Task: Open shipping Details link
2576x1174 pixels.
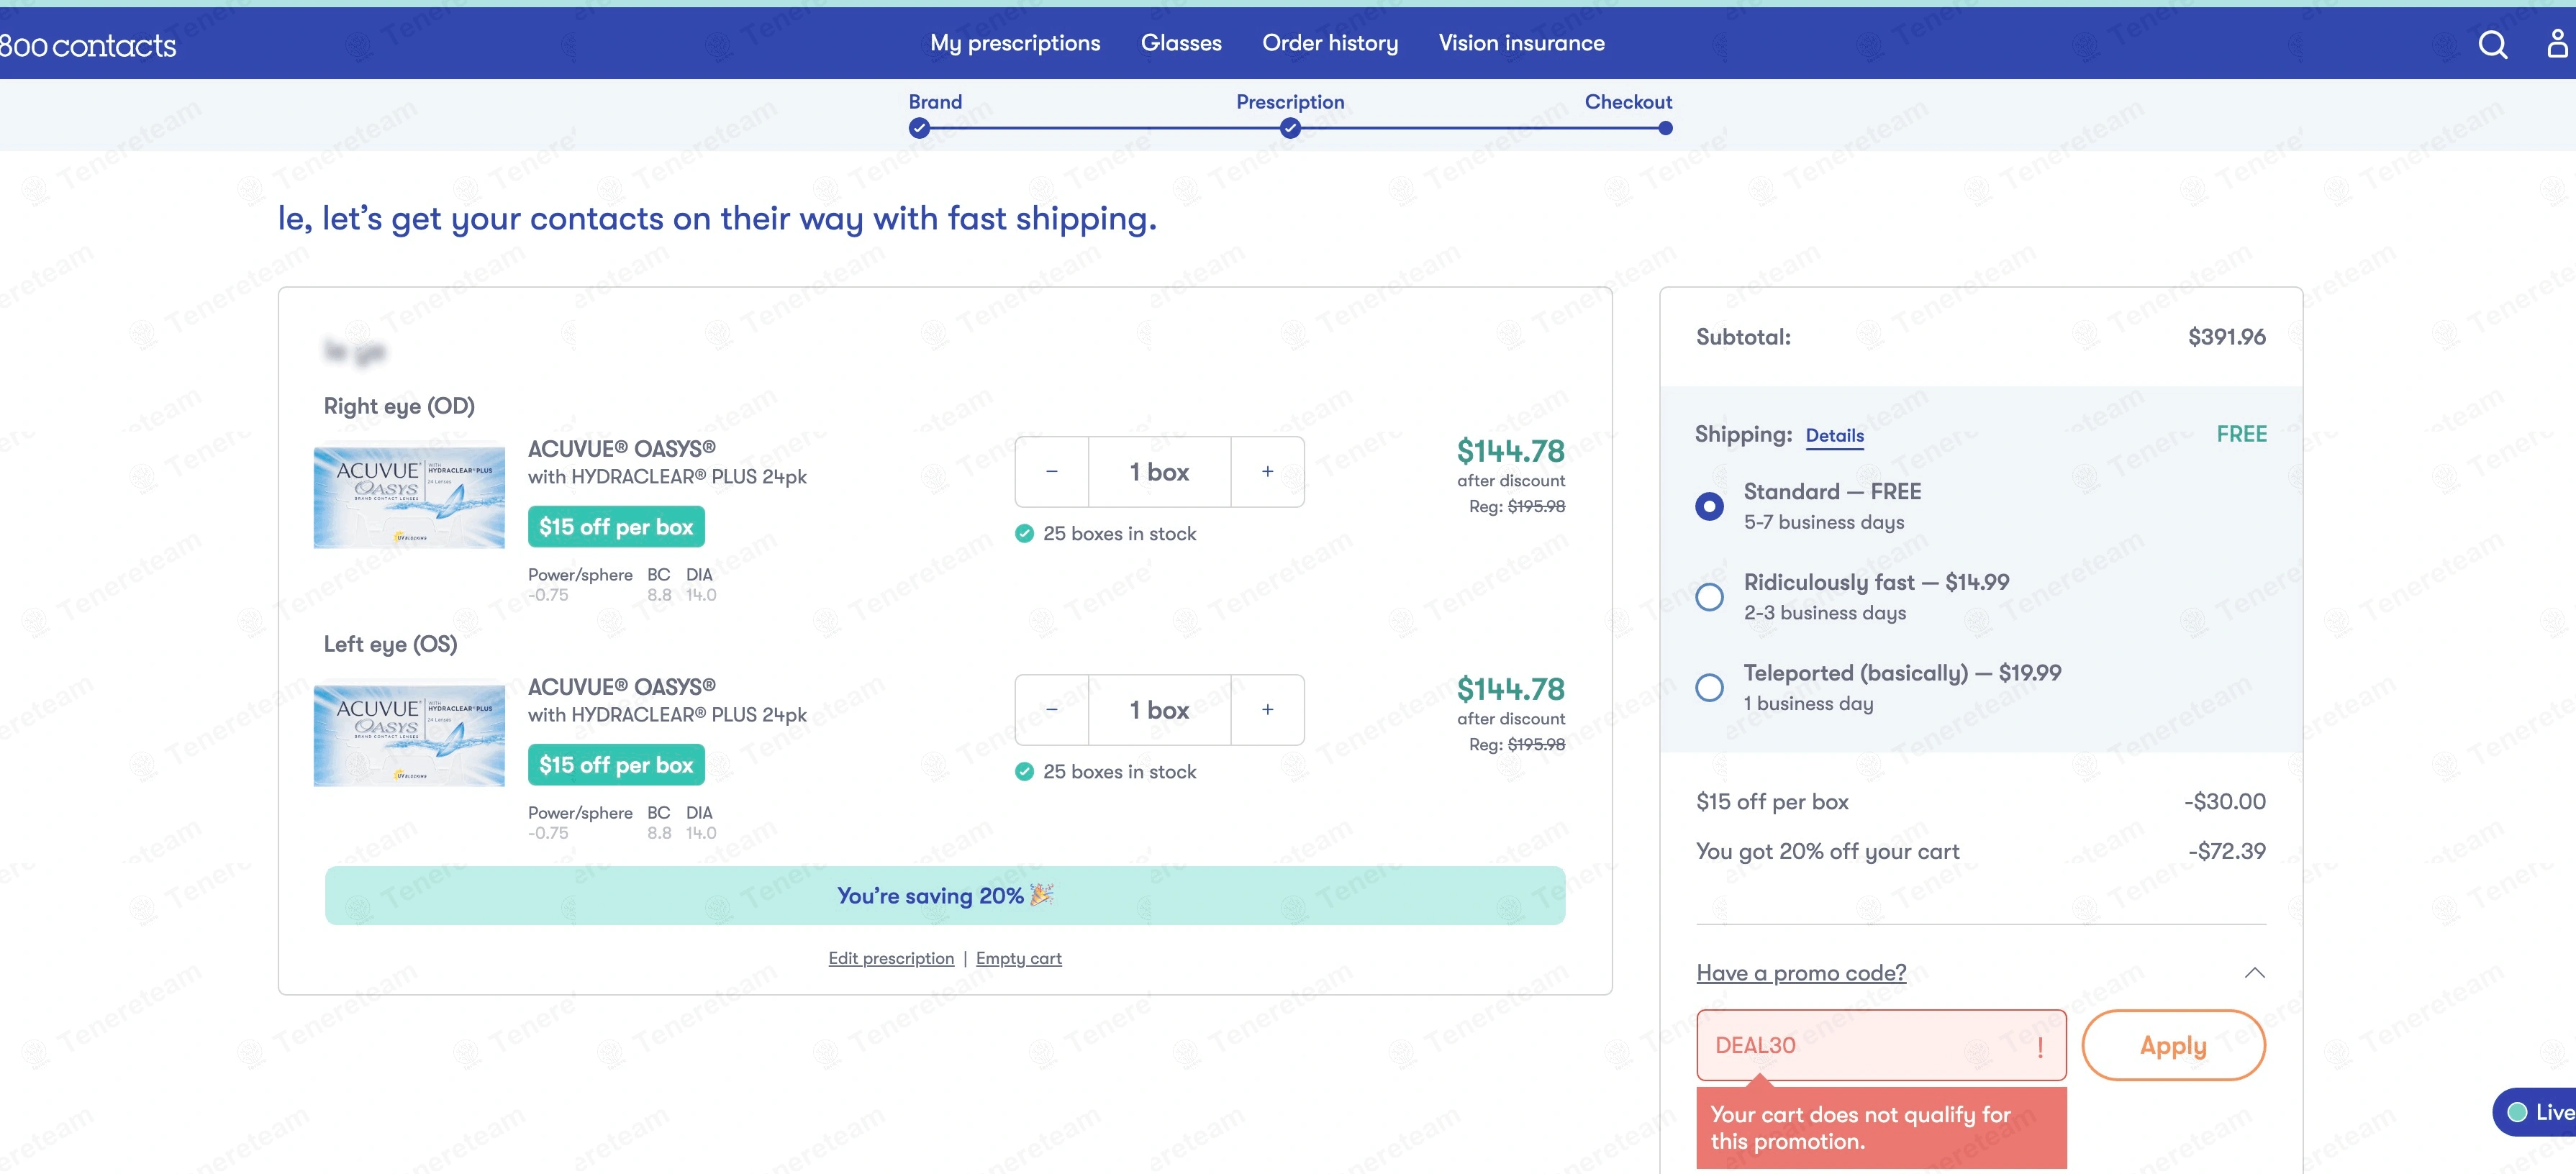Action: coord(1834,435)
